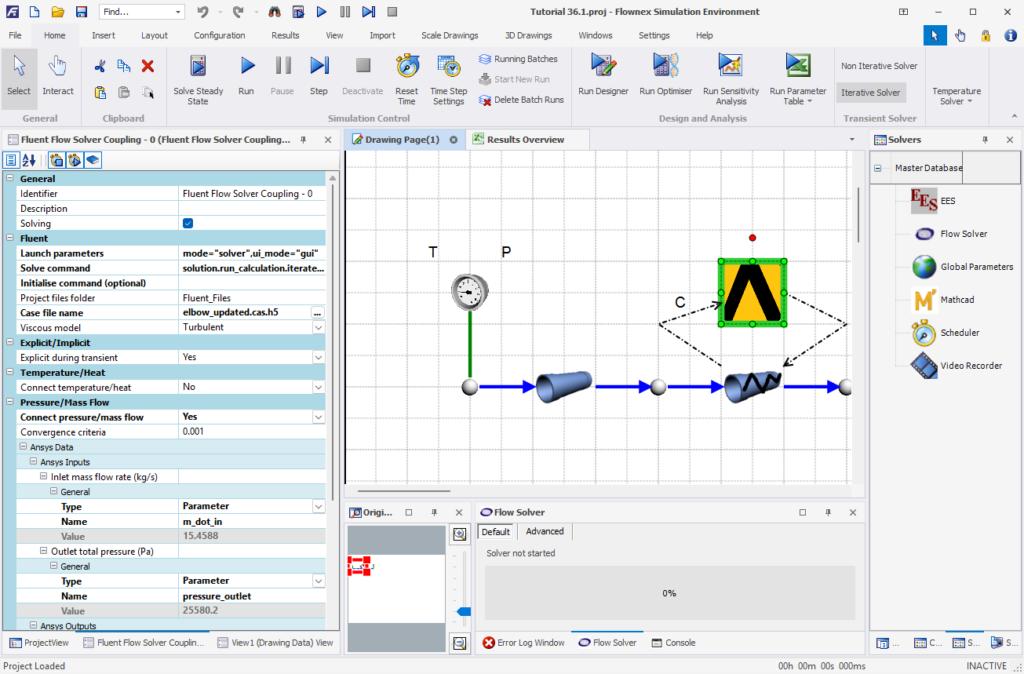Open the Error Log Window tab
Image resolution: width=1024 pixels, height=674 pixels.
[x=524, y=643]
